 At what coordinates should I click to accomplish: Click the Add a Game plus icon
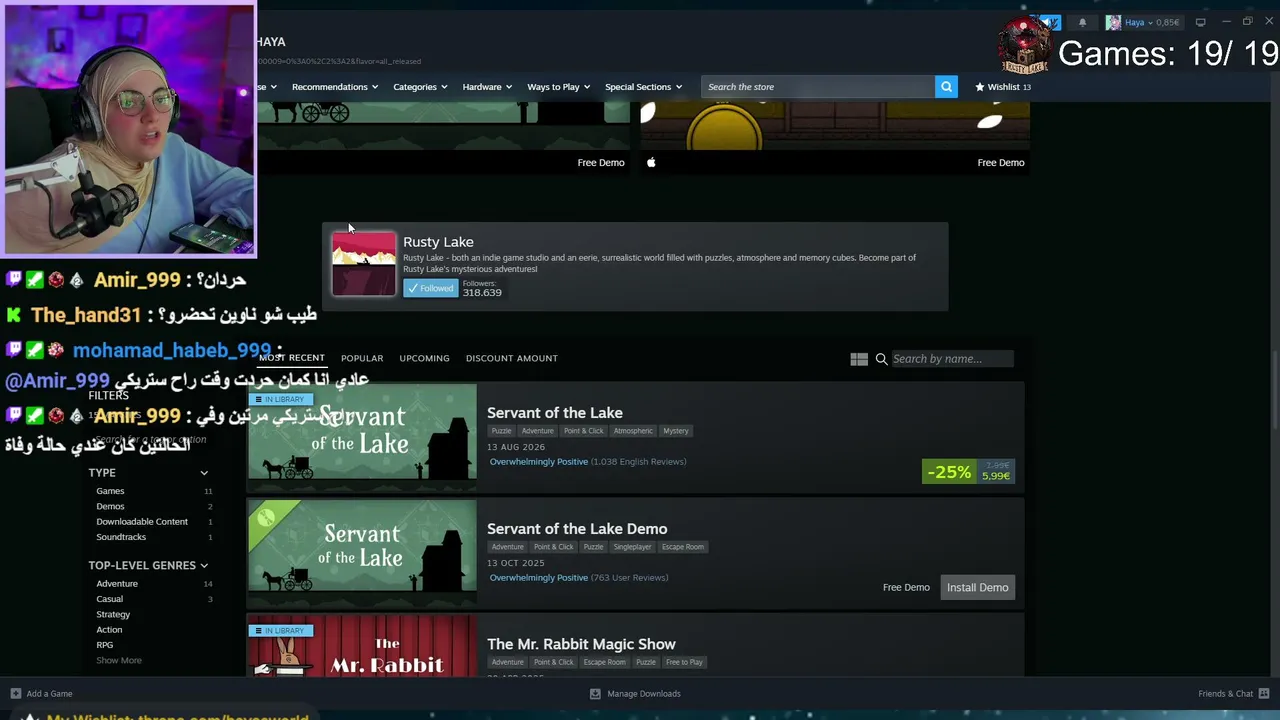coord(15,693)
